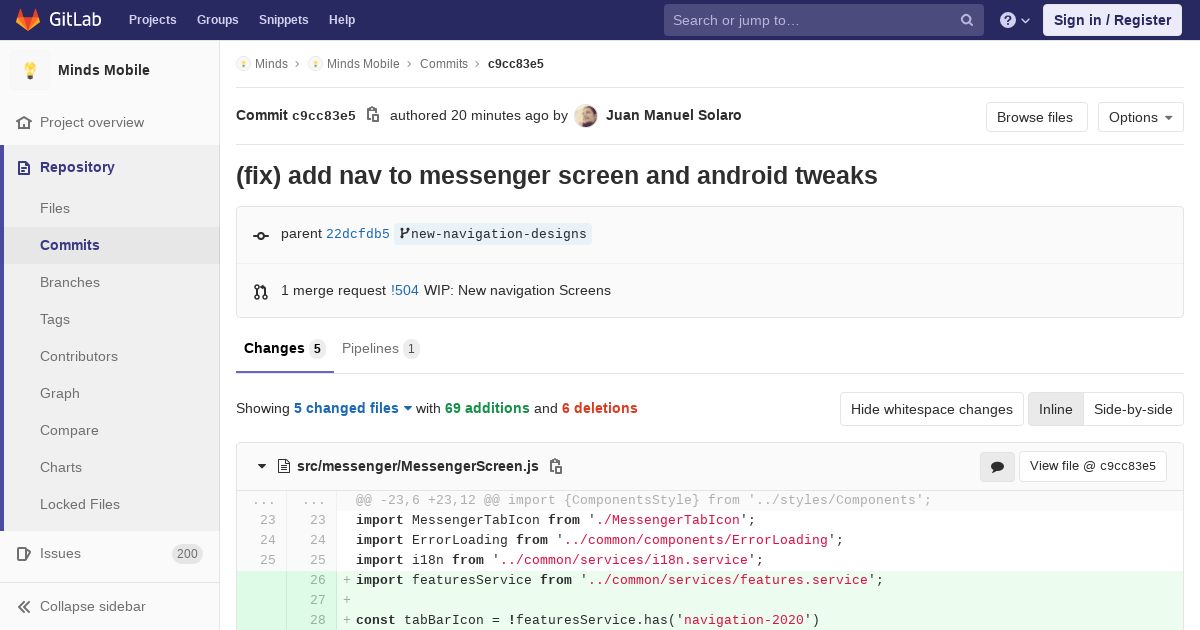Open the Help question mark menu
1200x630 pixels.
pos(1015,20)
